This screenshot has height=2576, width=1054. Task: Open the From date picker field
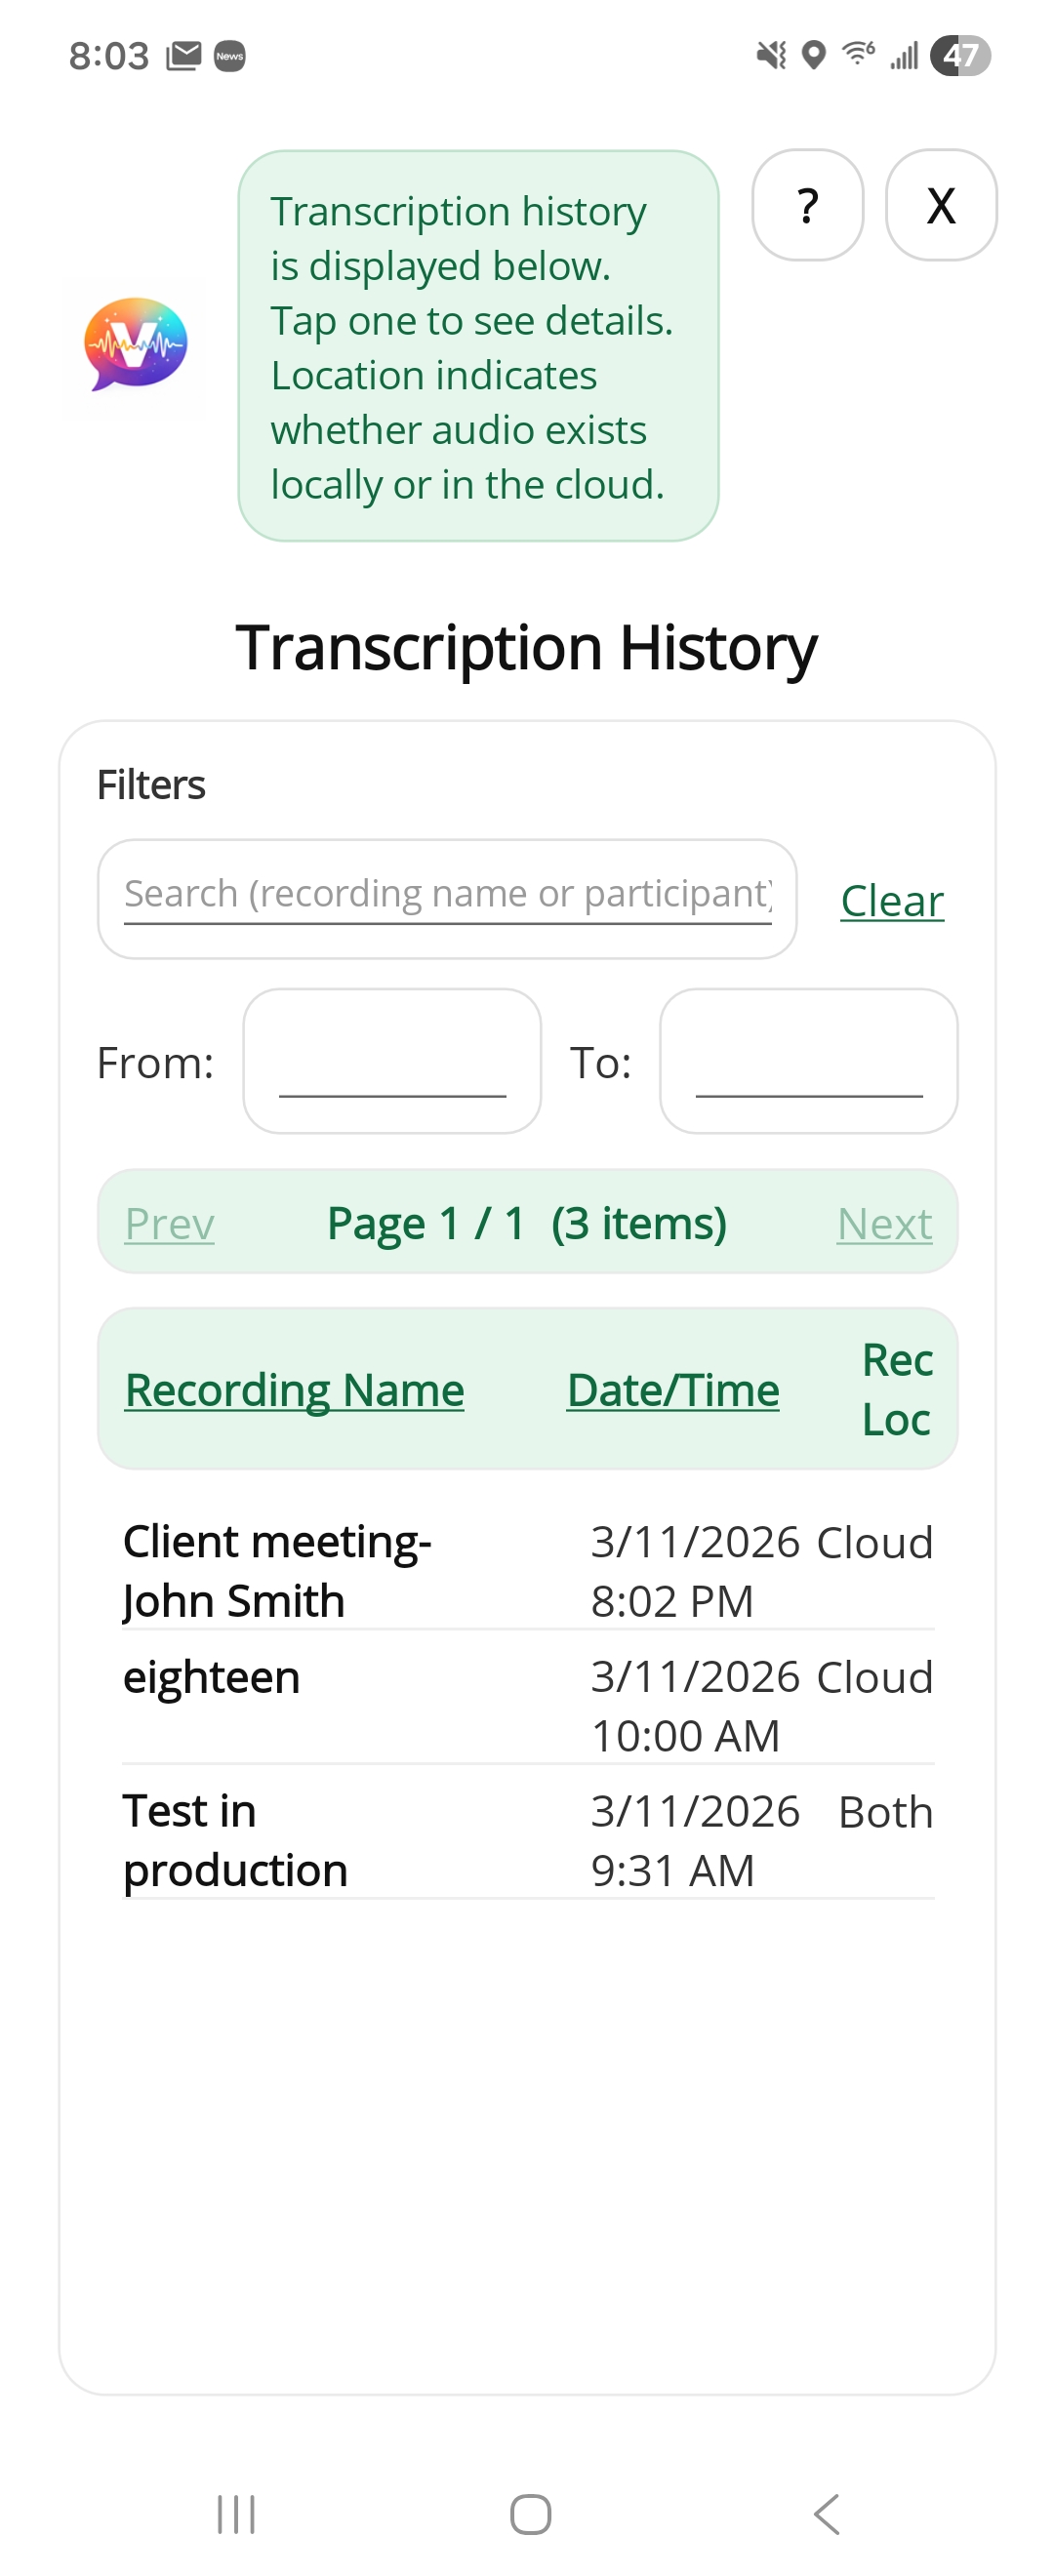pyautogui.click(x=392, y=1061)
